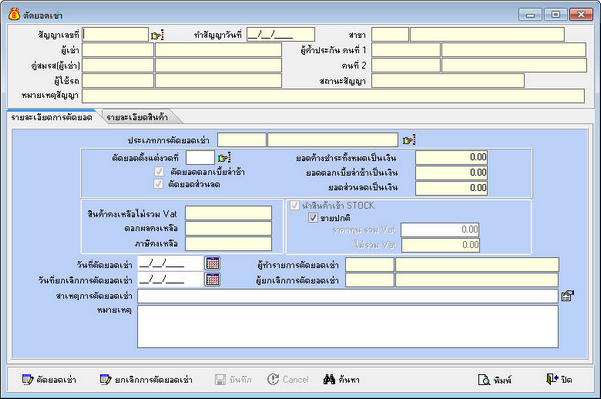The height and width of the screenshot is (399, 601).
Task: Click the reason picker icon beside สาเหตุการตัดยอดเช่า
Action: point(567,296)
